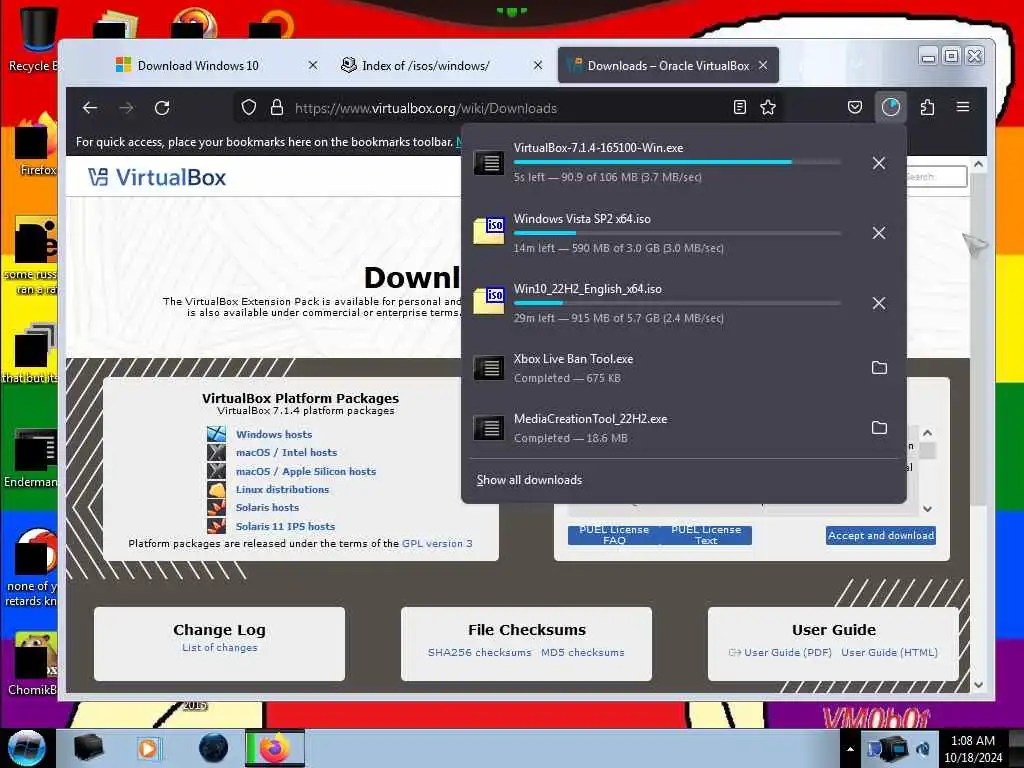Toggle reader view icon in address bar
The image size is (1024, 768).
(x=739, y=108)
